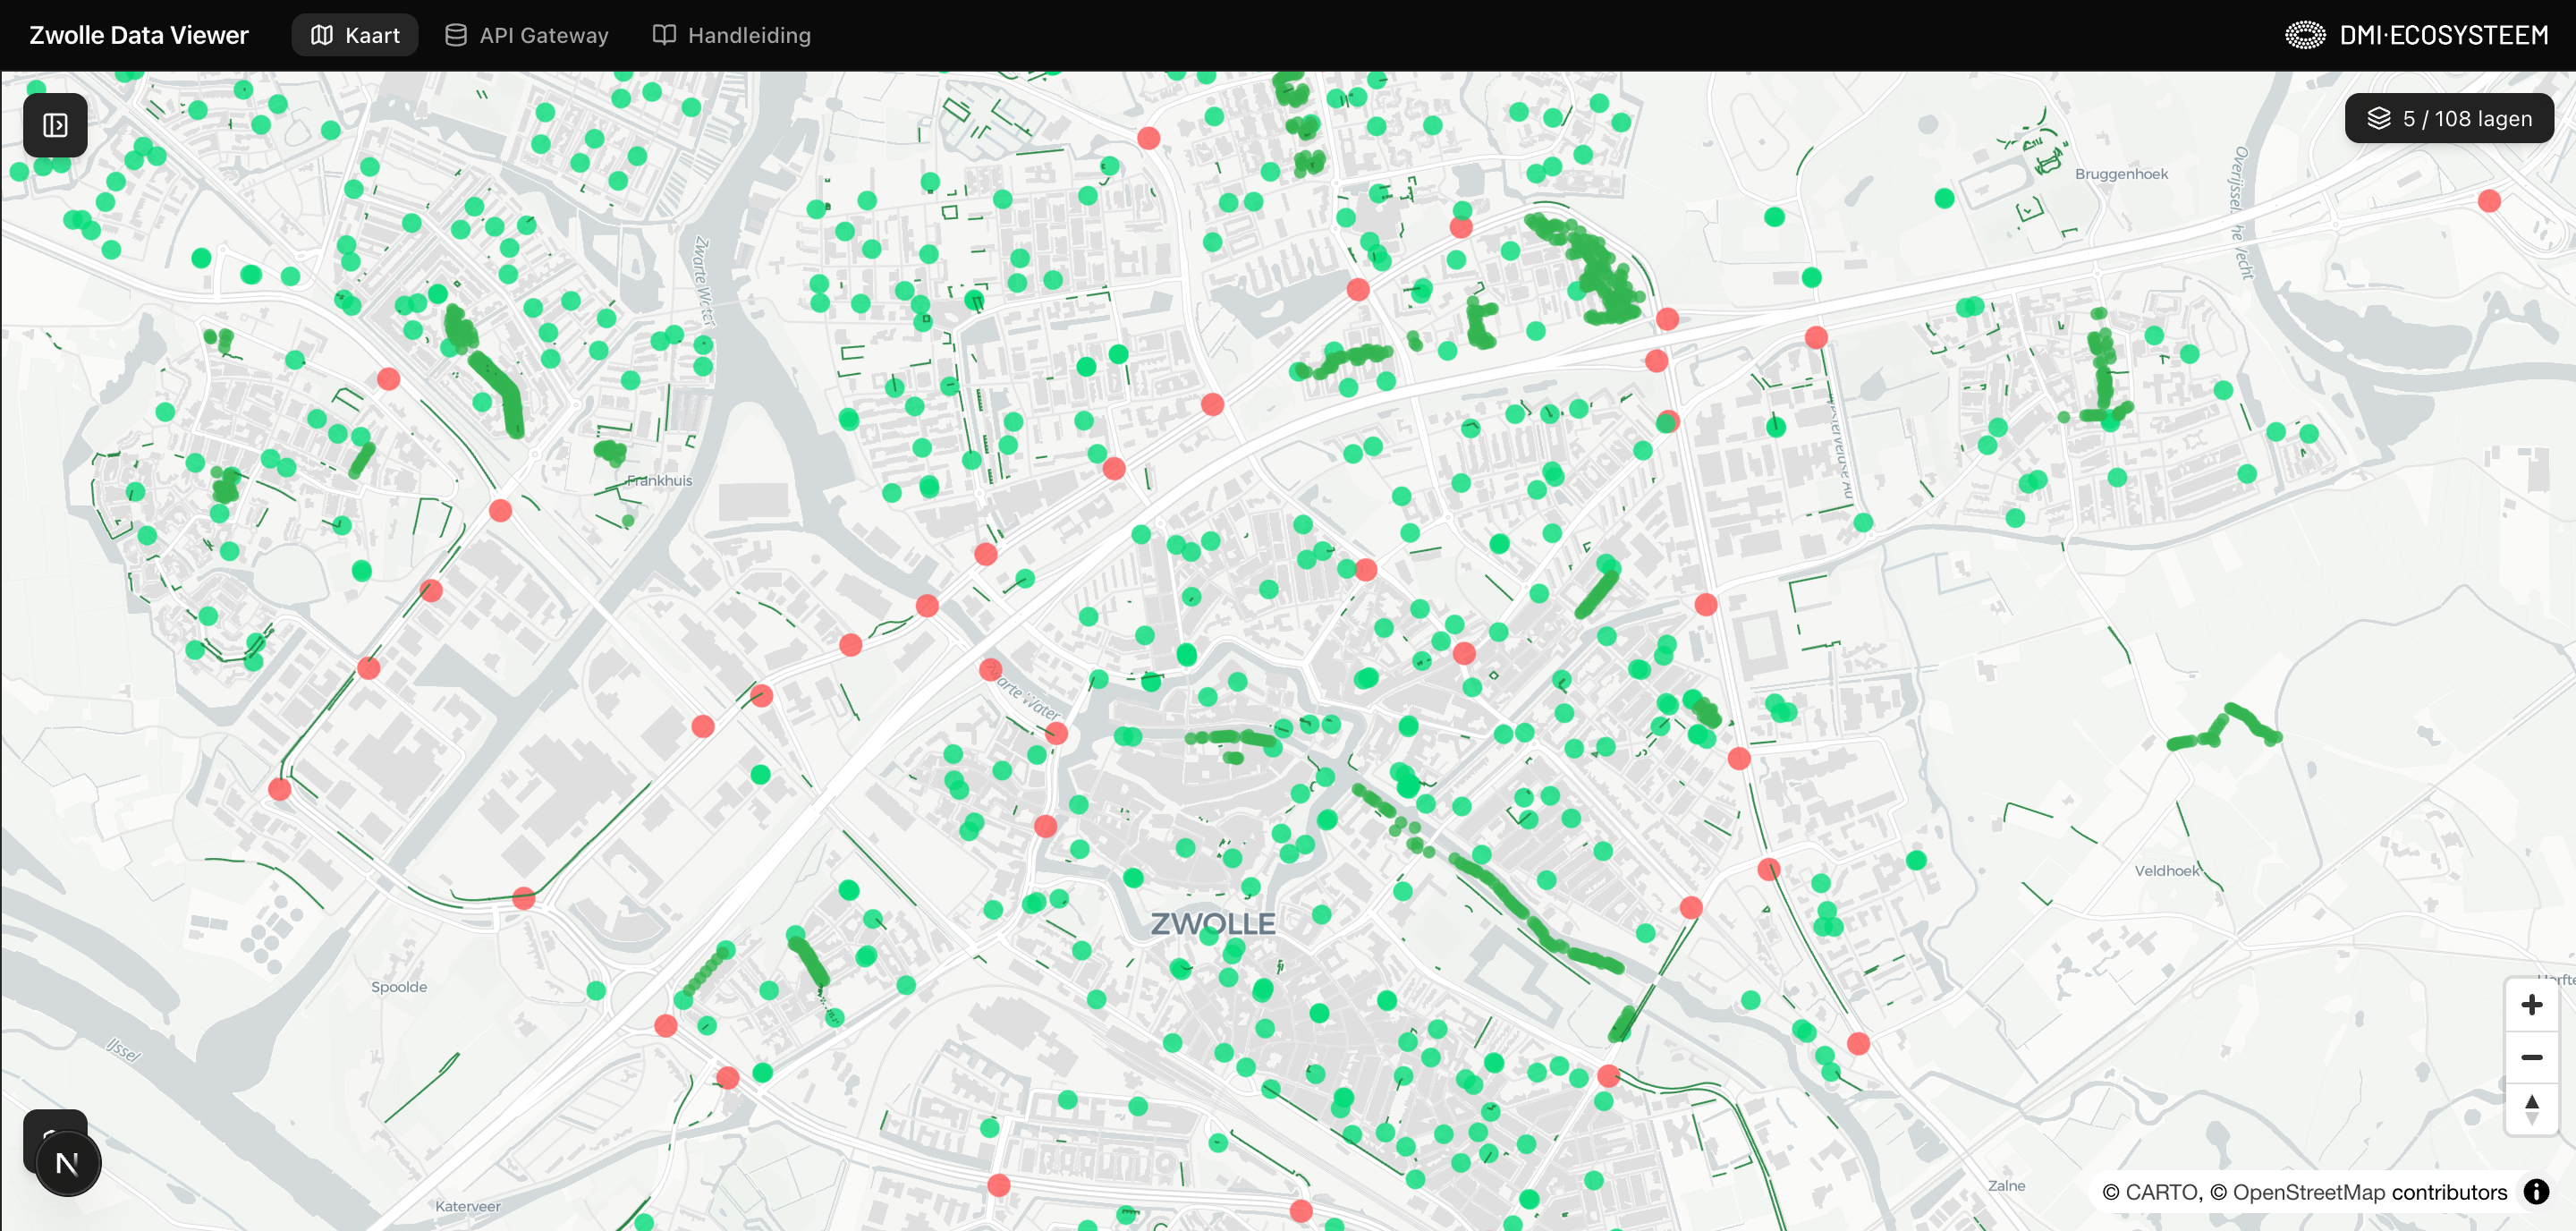Reset map bearing with compass arrow

pyautogui.click(x=2531, y=1109)
